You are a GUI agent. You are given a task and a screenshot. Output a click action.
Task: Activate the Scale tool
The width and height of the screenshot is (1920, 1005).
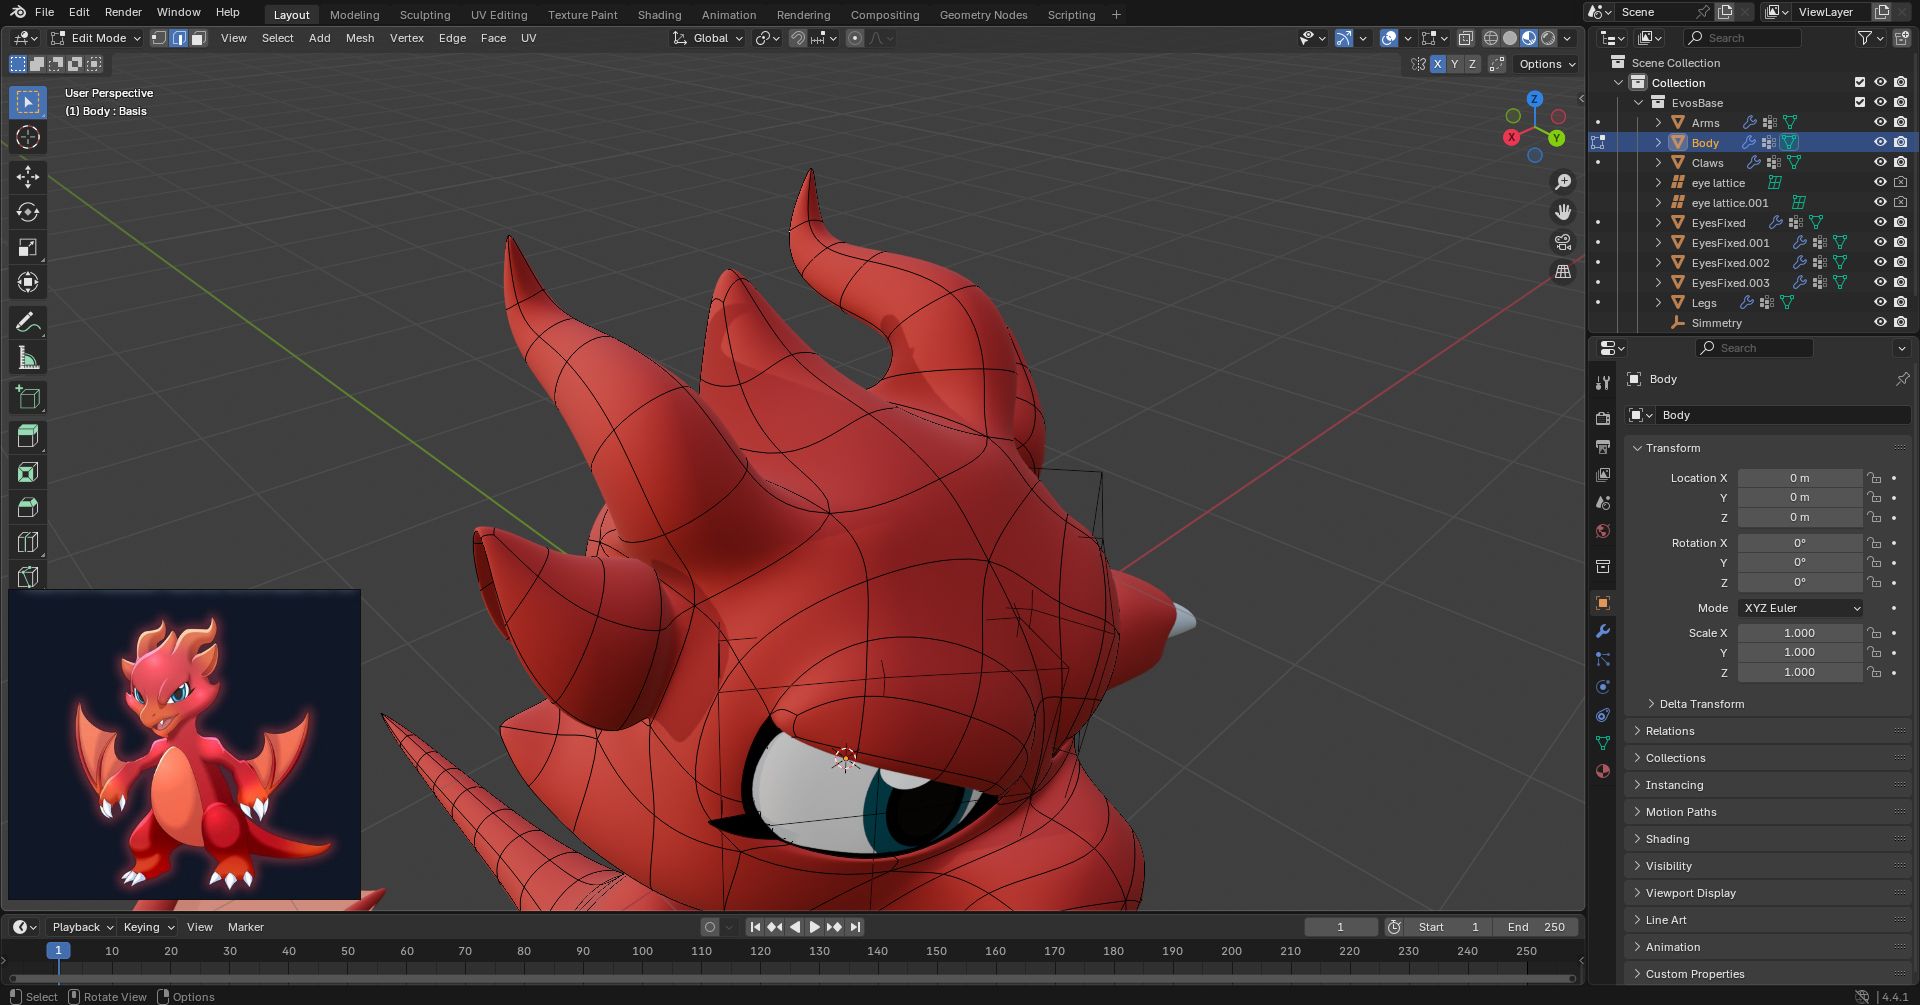28,247
